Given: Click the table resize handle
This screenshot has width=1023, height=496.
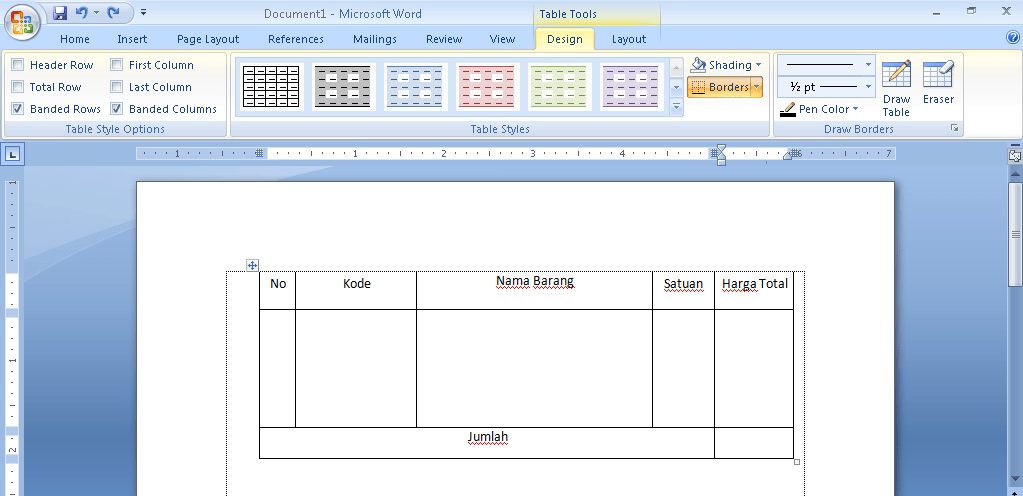Looking at the screenshot, I should pos(797,462).
